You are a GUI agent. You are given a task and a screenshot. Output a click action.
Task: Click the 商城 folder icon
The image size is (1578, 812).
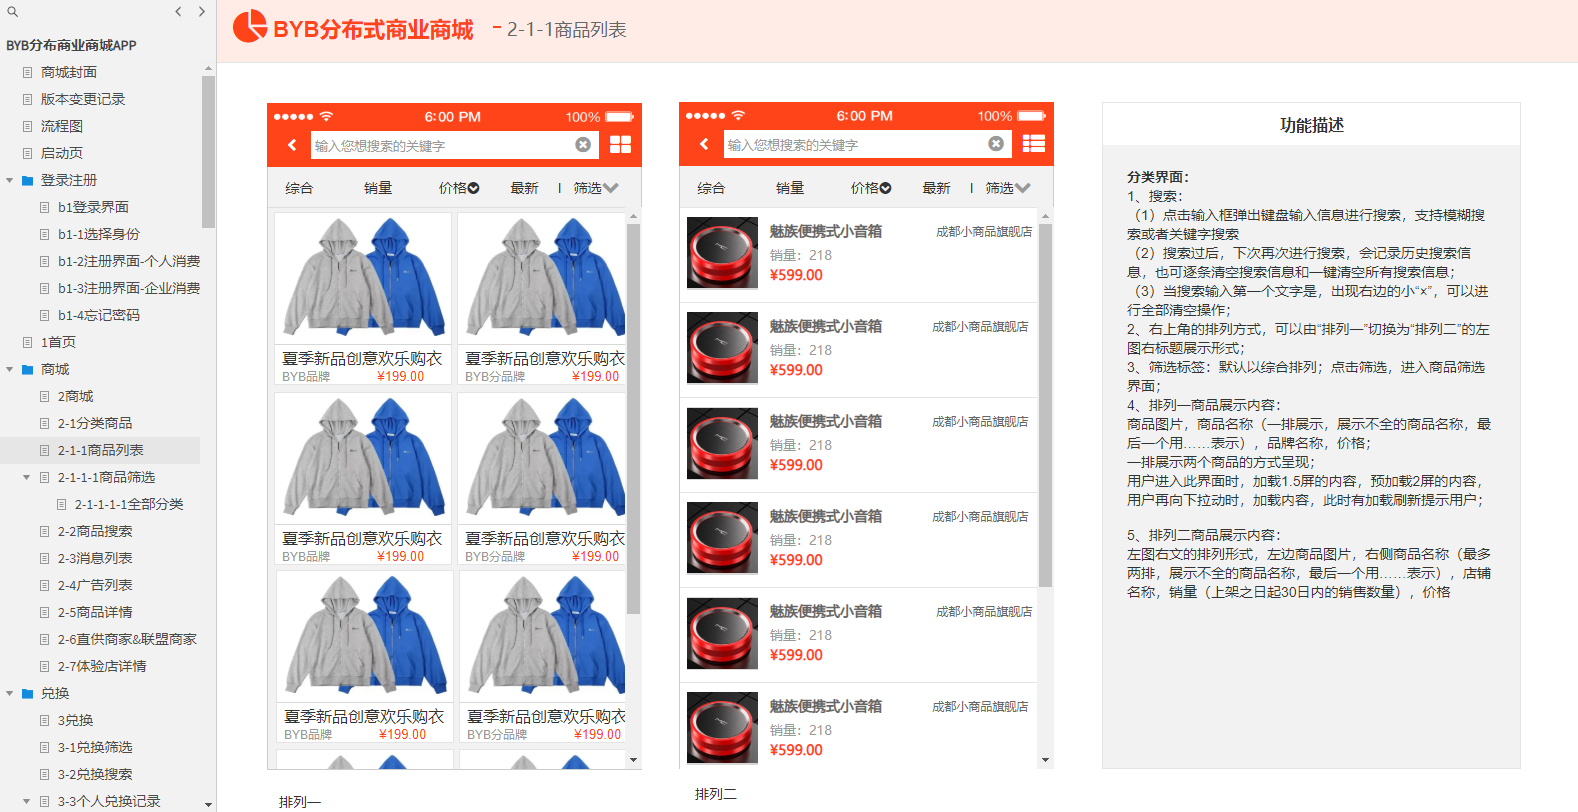28,370
